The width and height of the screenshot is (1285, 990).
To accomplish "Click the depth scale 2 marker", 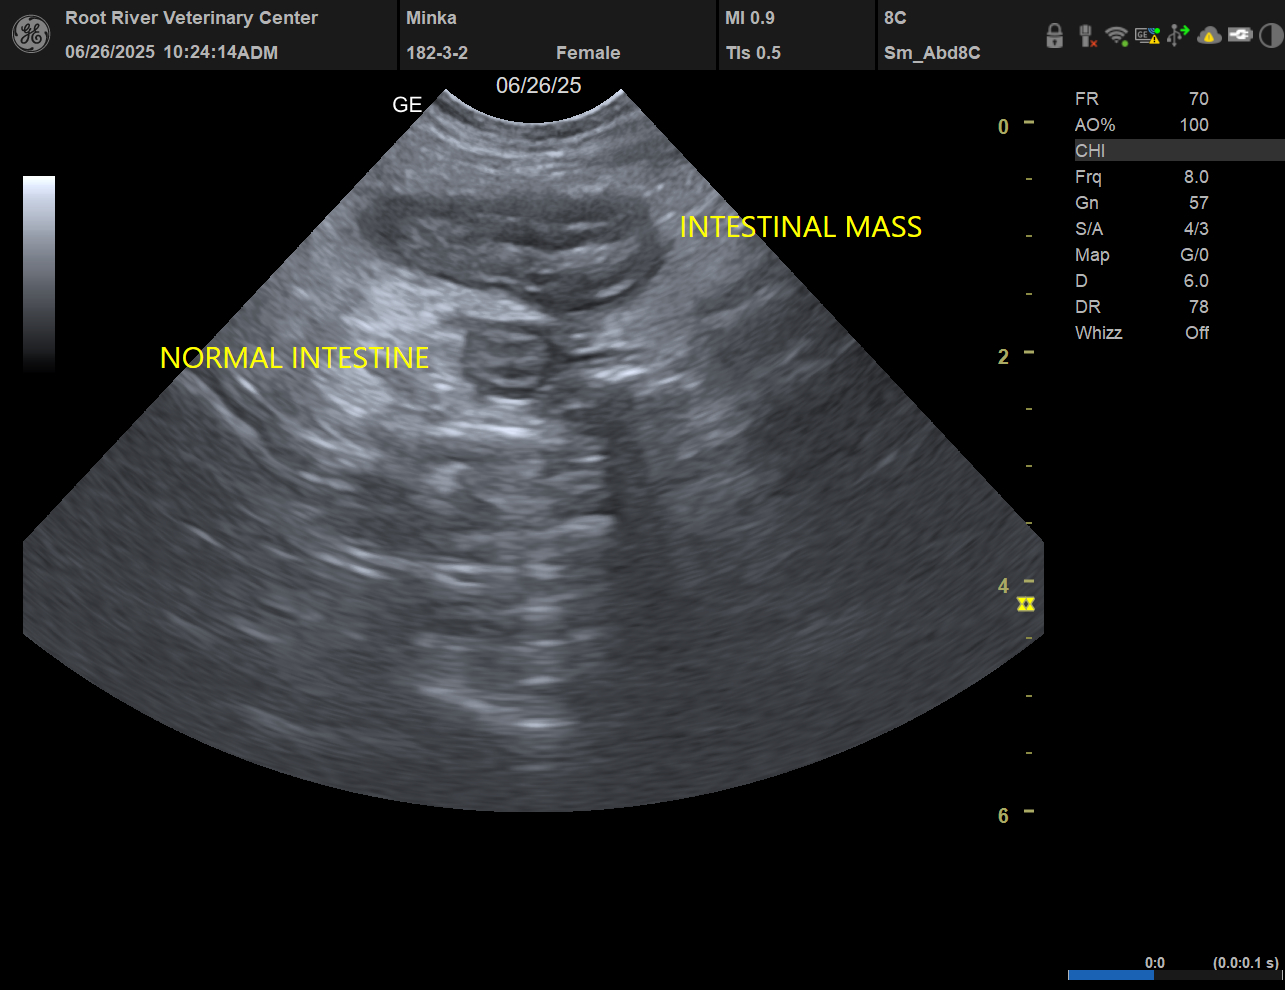I will 1003,357.
